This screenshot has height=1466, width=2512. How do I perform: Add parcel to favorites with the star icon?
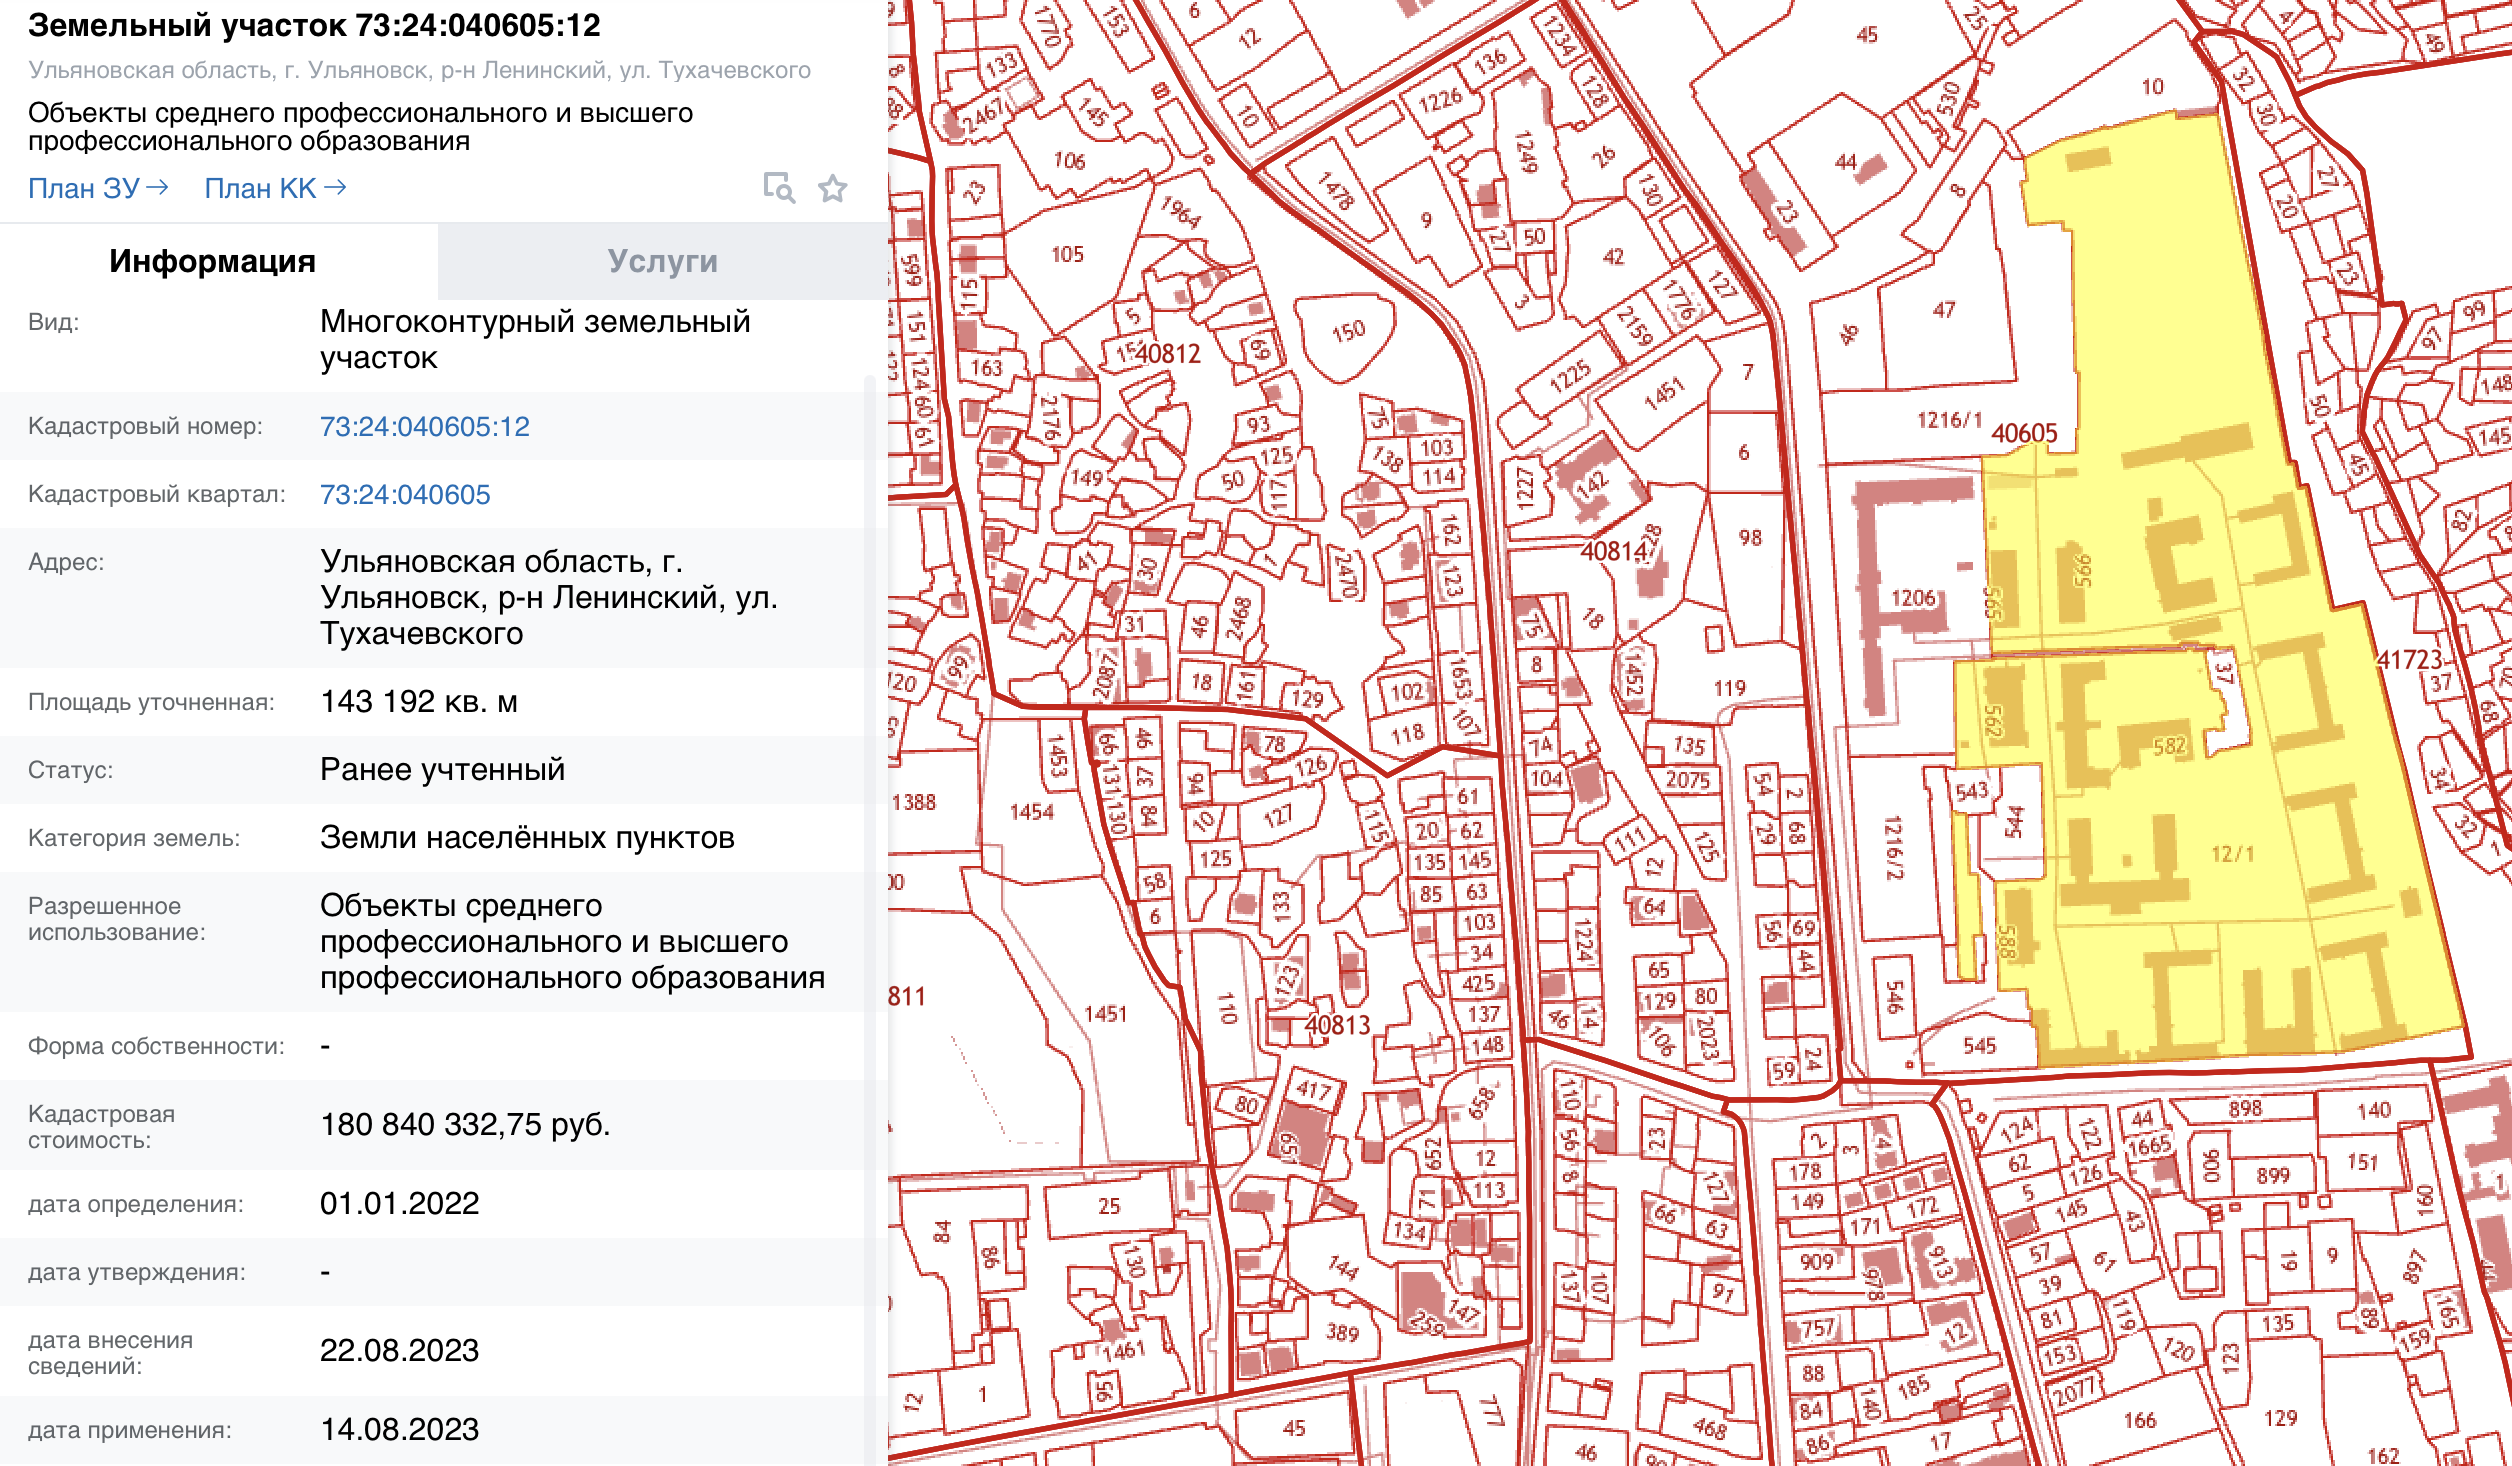[x=833, y=188]
